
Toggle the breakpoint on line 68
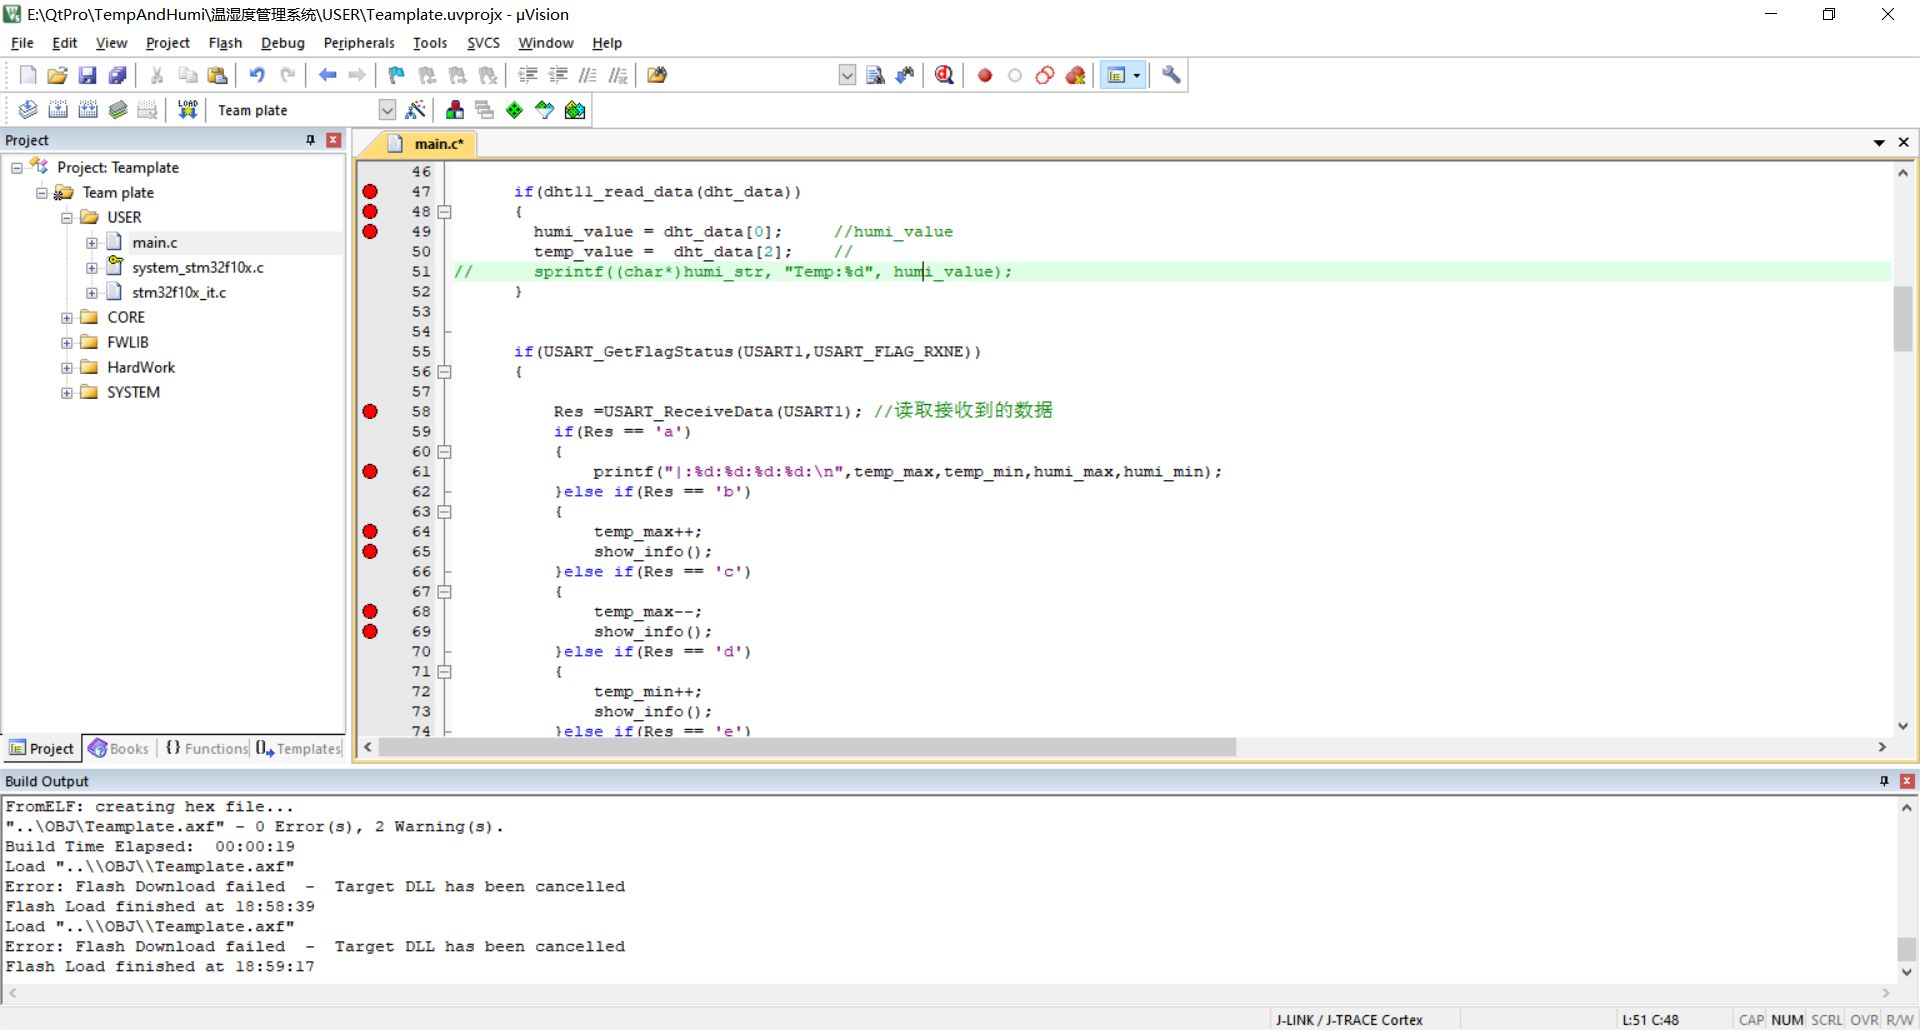point(370,611)
